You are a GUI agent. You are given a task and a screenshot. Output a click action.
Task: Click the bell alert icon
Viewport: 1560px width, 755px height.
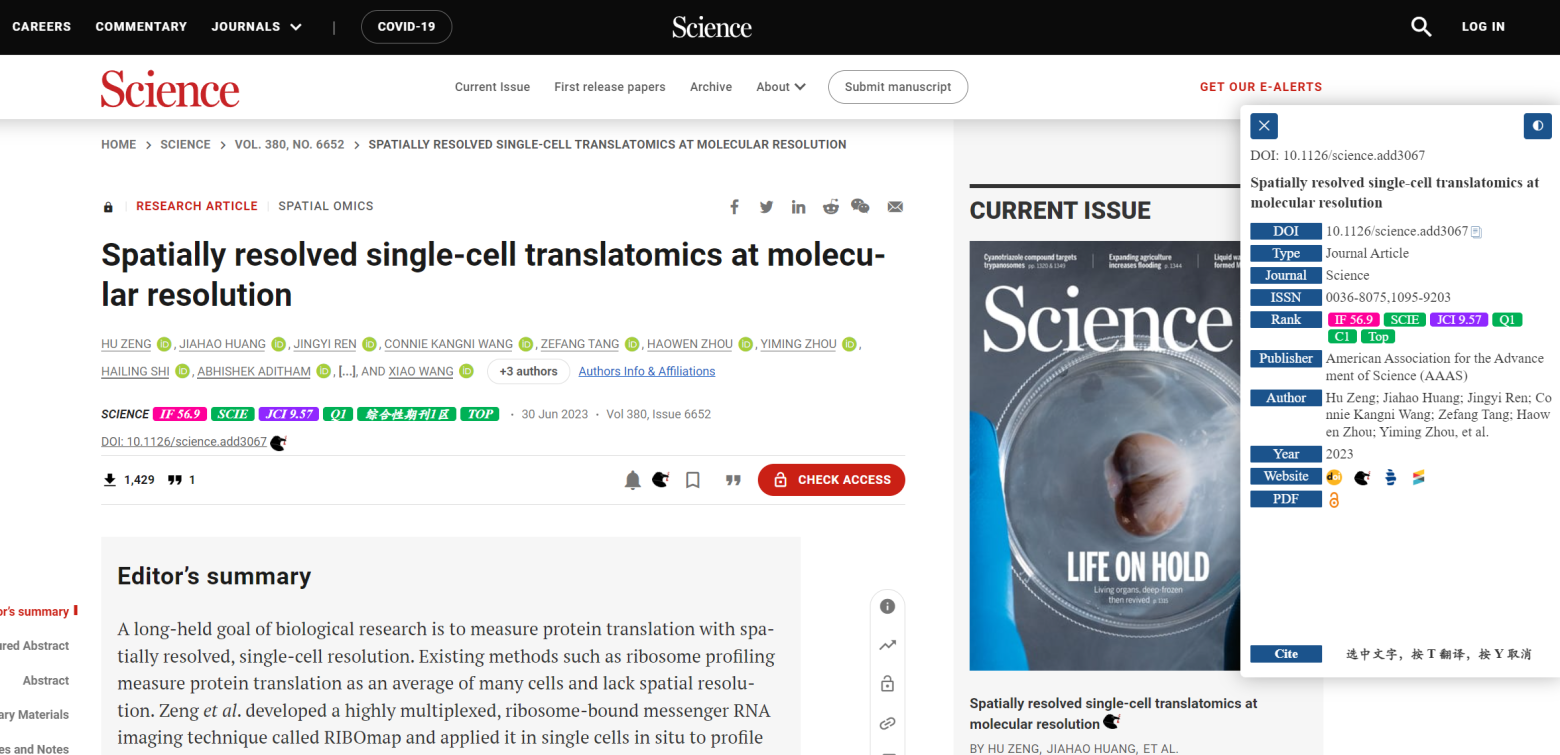pos(632,480)
